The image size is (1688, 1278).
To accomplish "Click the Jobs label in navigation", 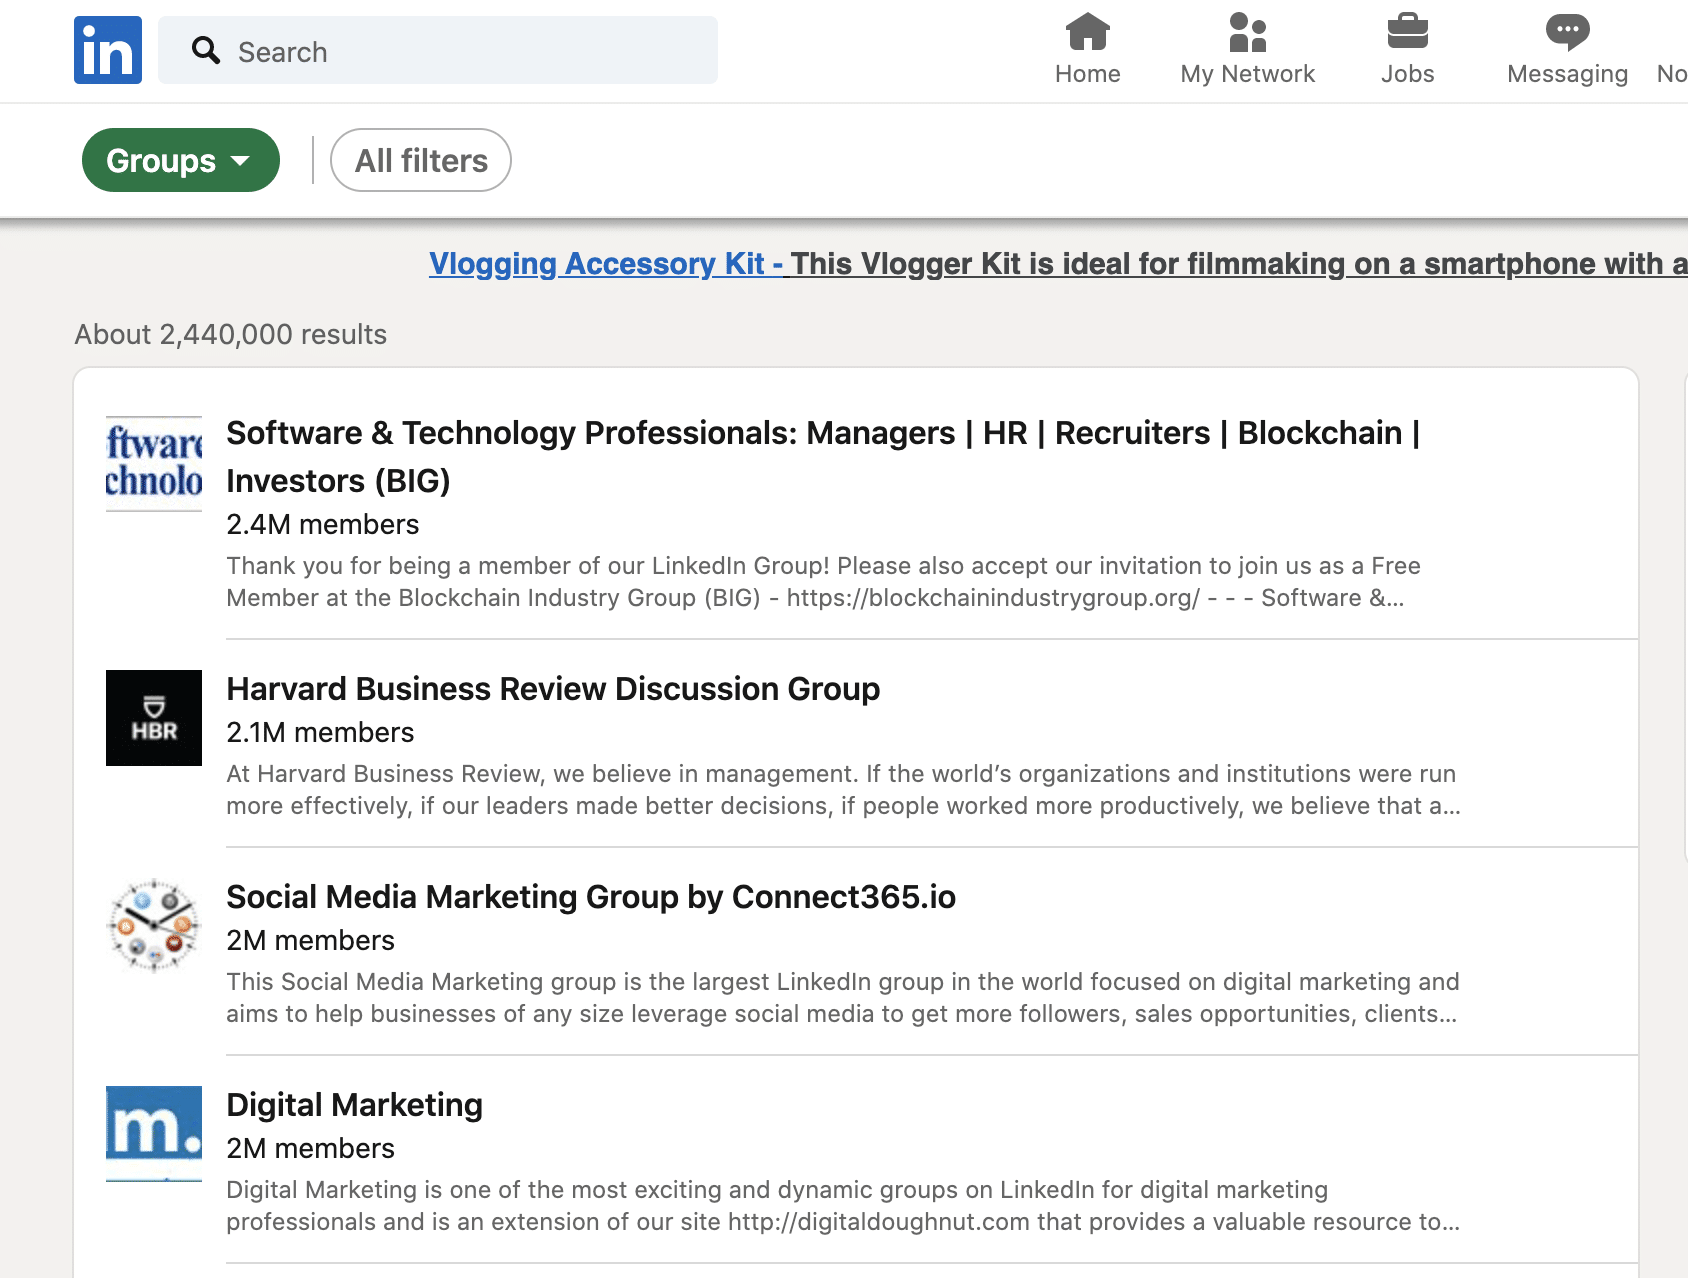I will [1407, 74].
